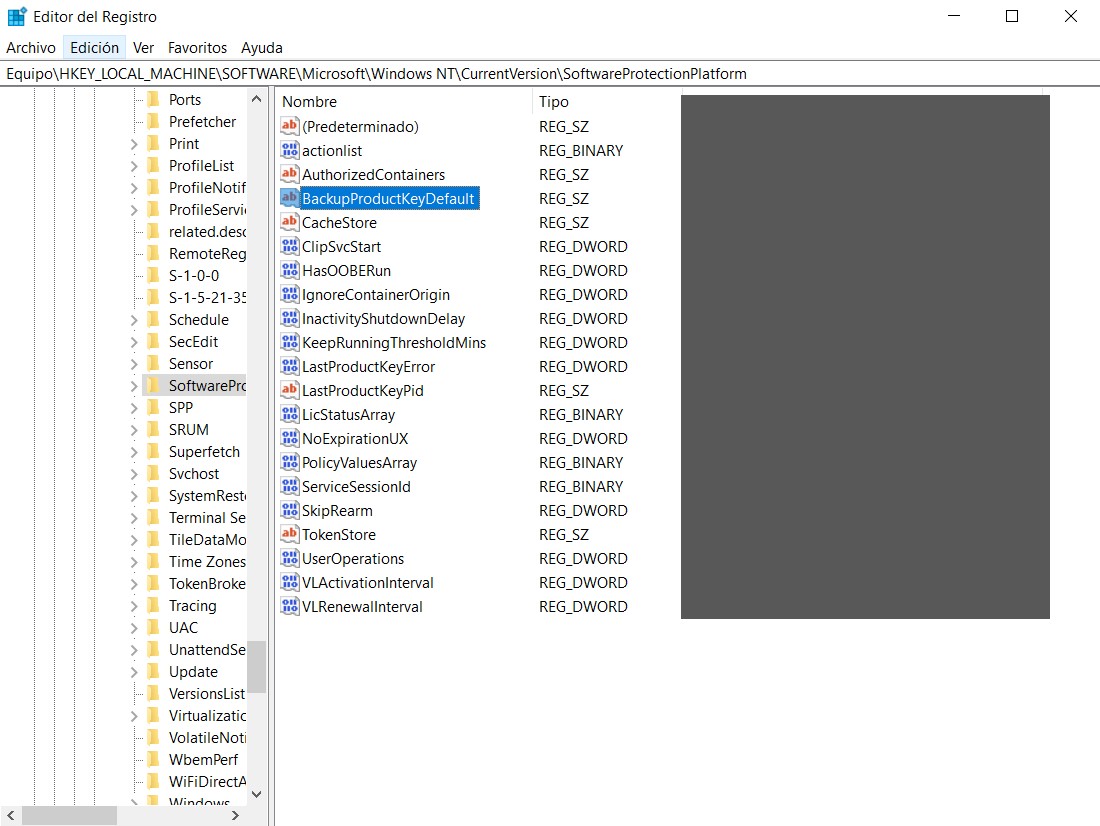Expand the Sensor key
This screenshot has height=826, width=1100.
[134, 364]
